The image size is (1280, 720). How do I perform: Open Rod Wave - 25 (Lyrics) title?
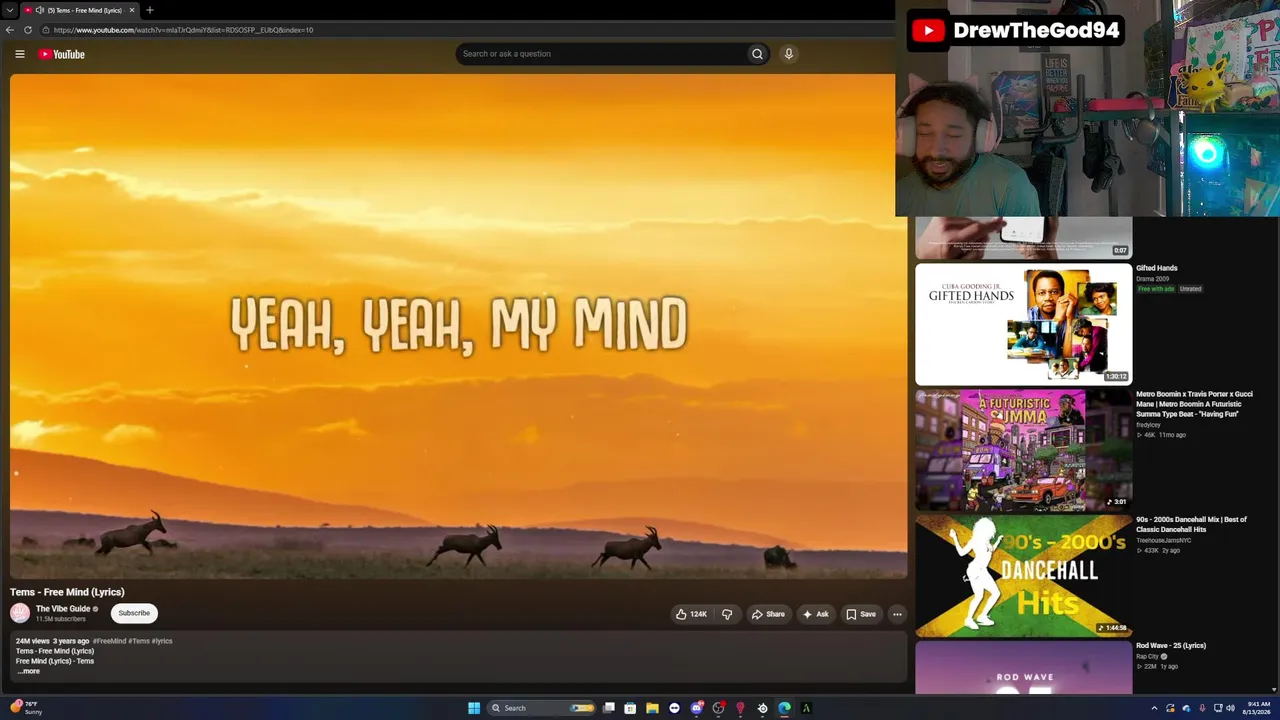1171,646
